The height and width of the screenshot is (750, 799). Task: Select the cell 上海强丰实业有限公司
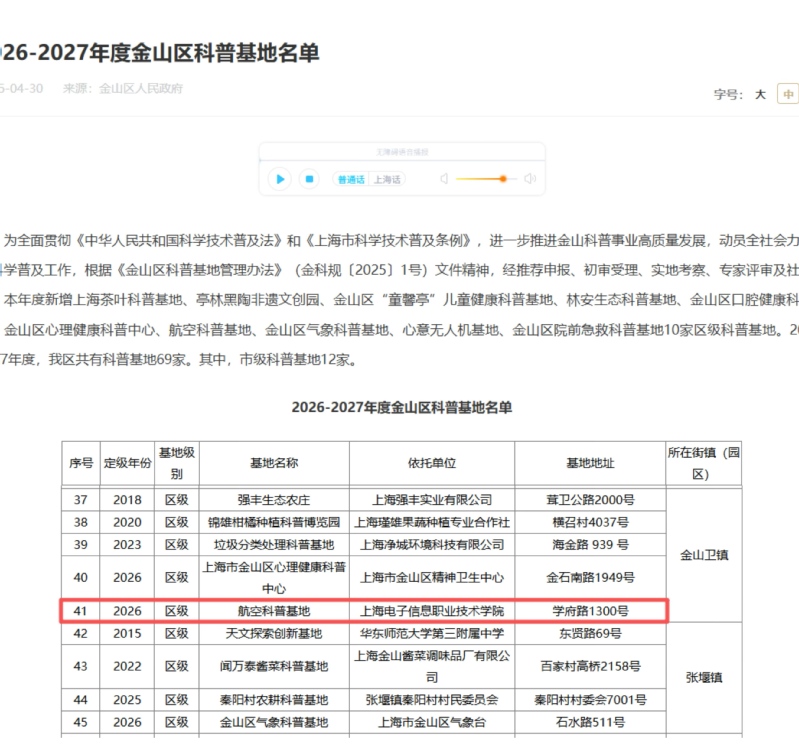(432, 500)
